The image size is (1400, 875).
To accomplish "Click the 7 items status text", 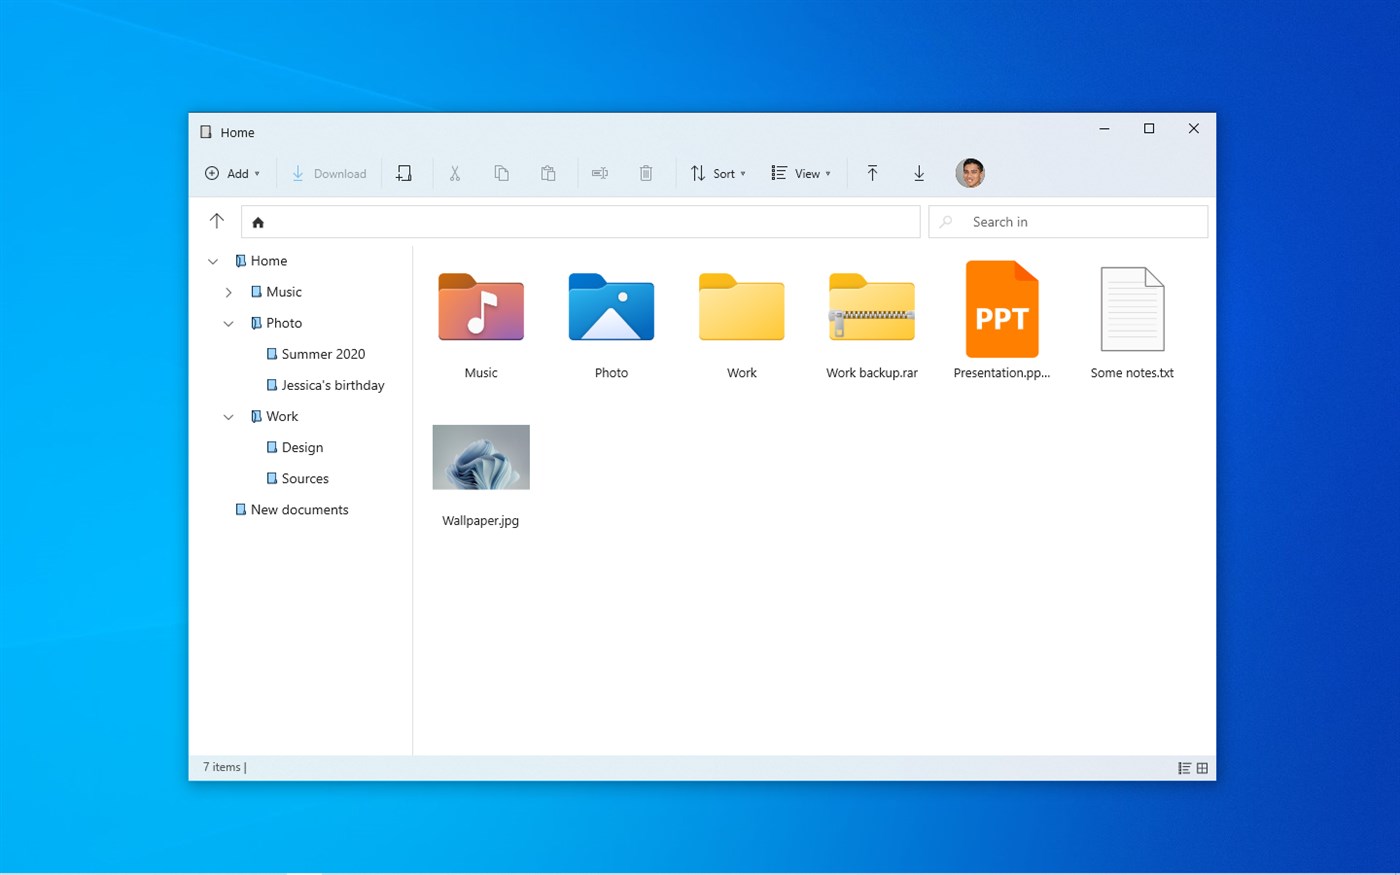I will 222,767.
